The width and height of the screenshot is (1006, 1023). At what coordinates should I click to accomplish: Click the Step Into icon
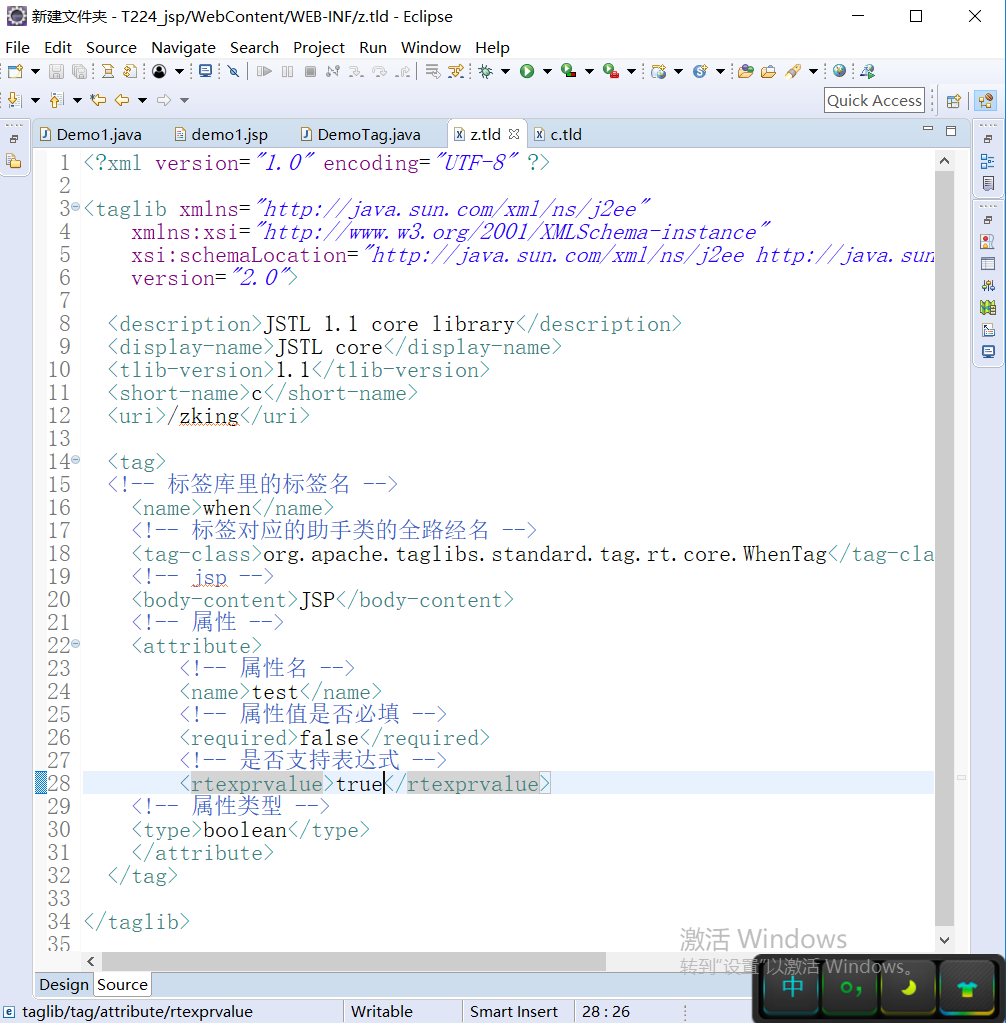coord(356,71)
